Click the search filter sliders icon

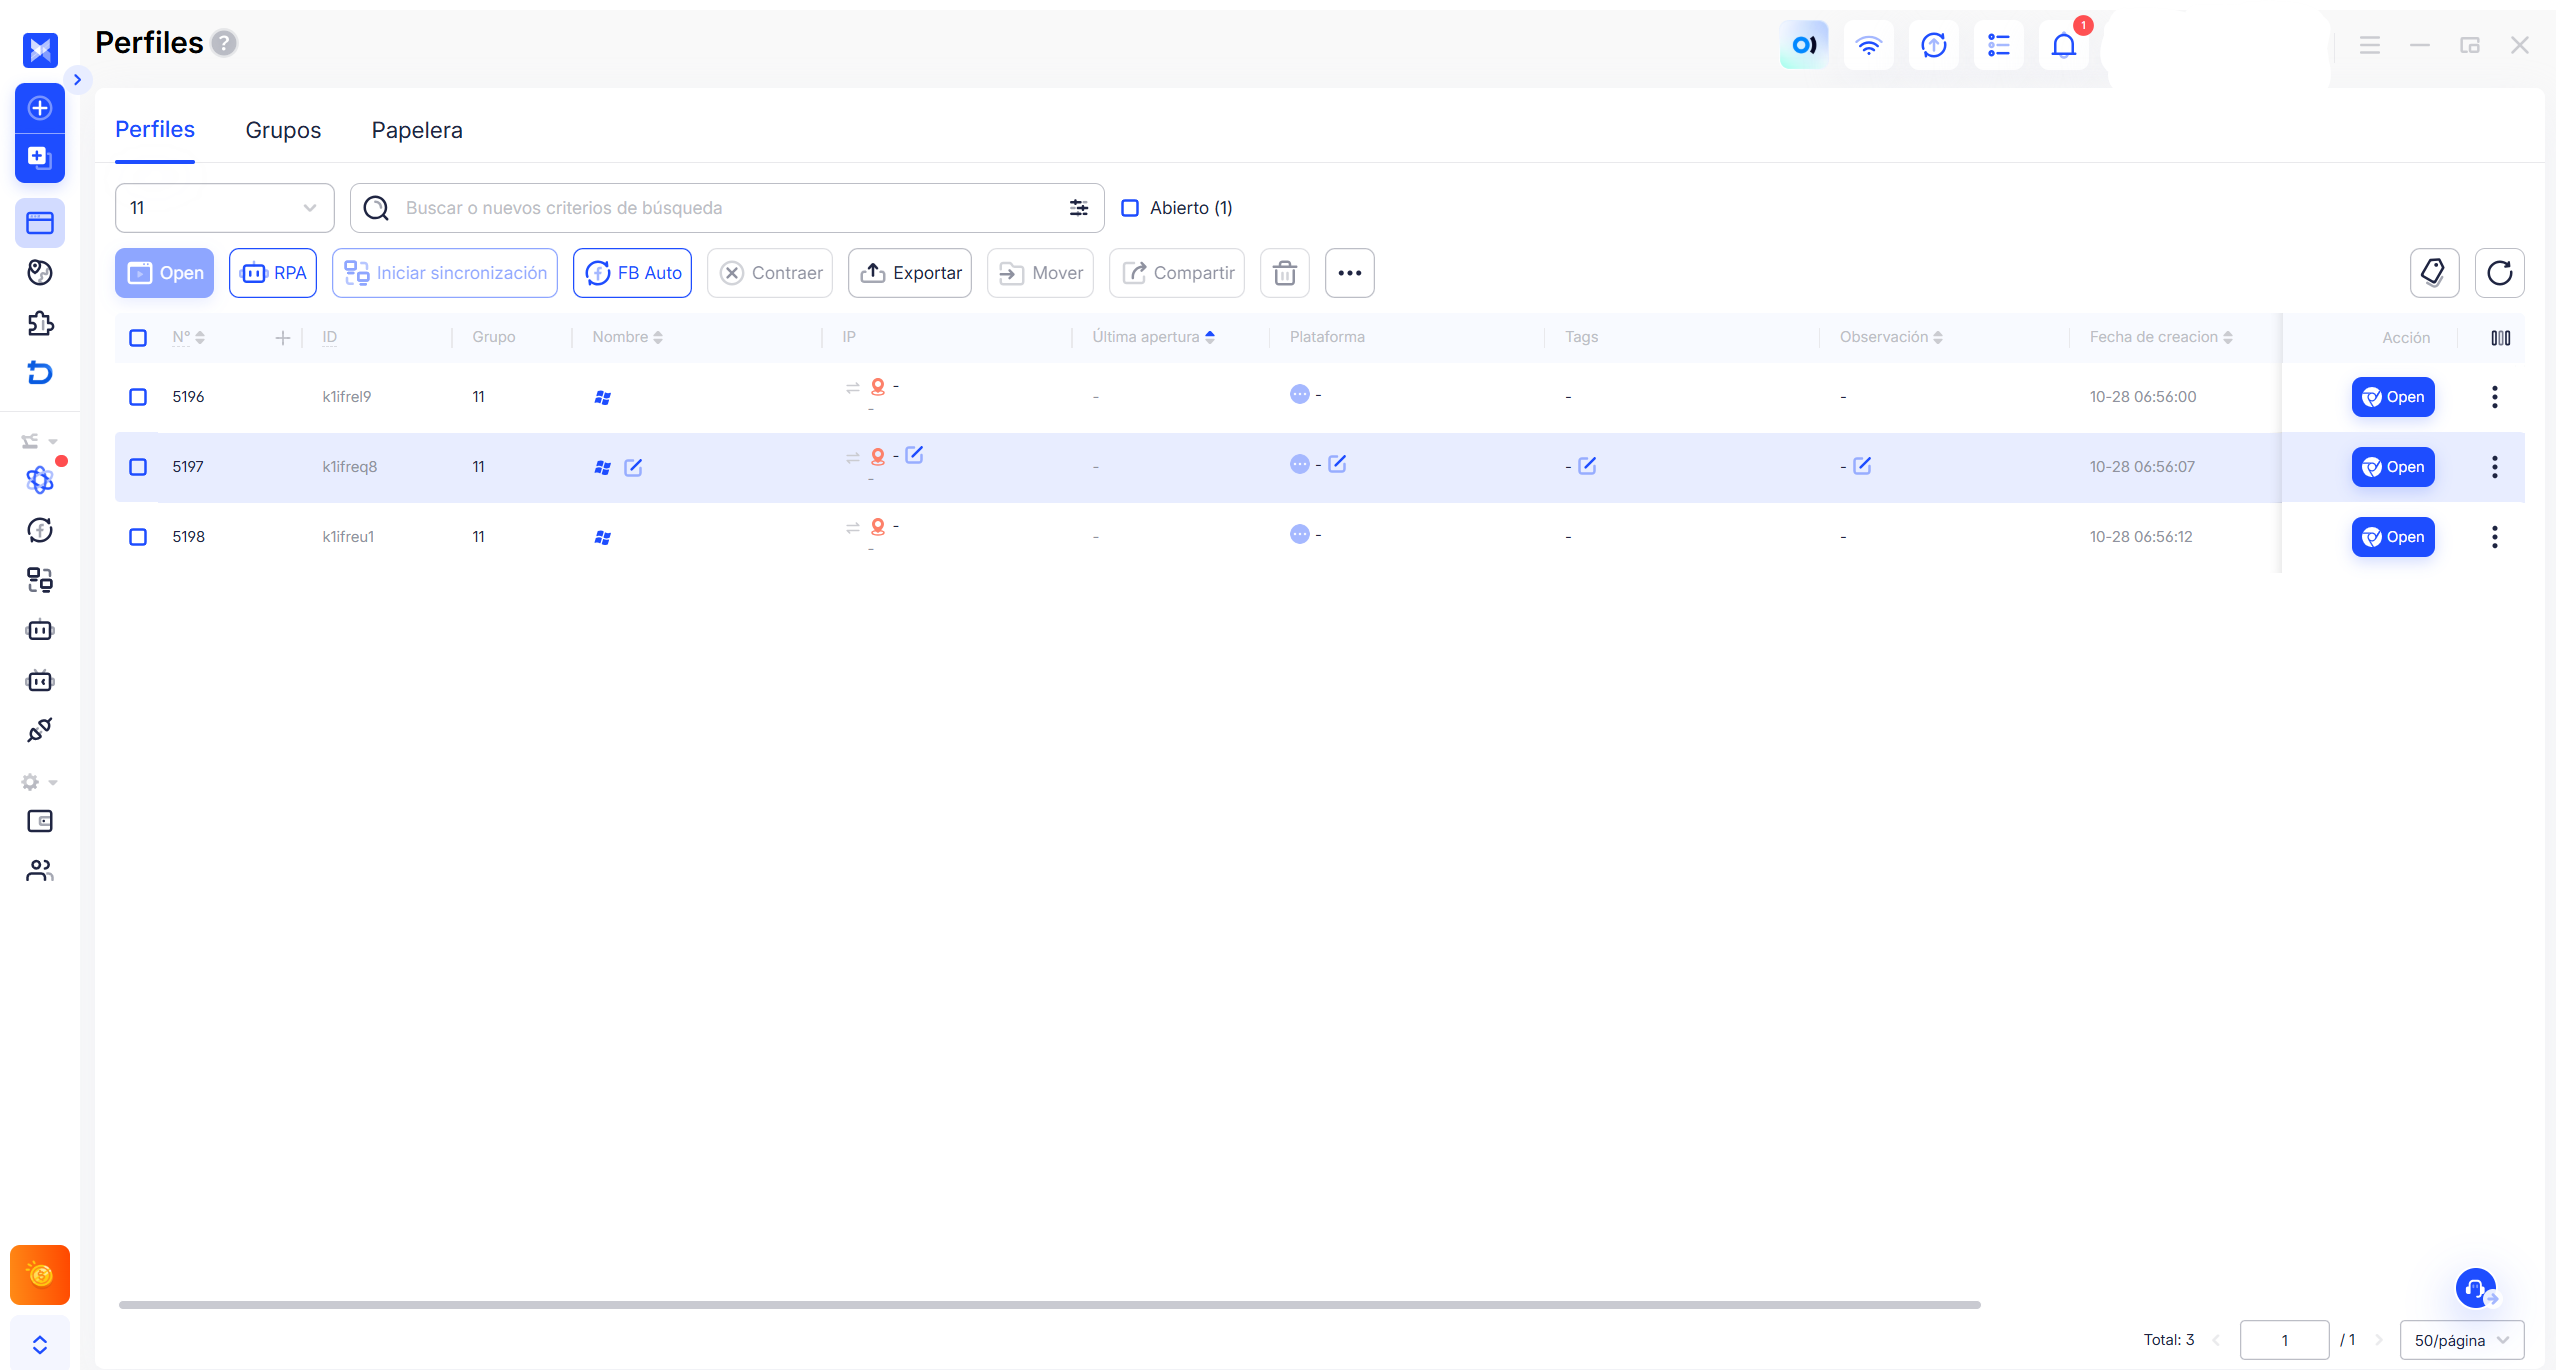1078,208
